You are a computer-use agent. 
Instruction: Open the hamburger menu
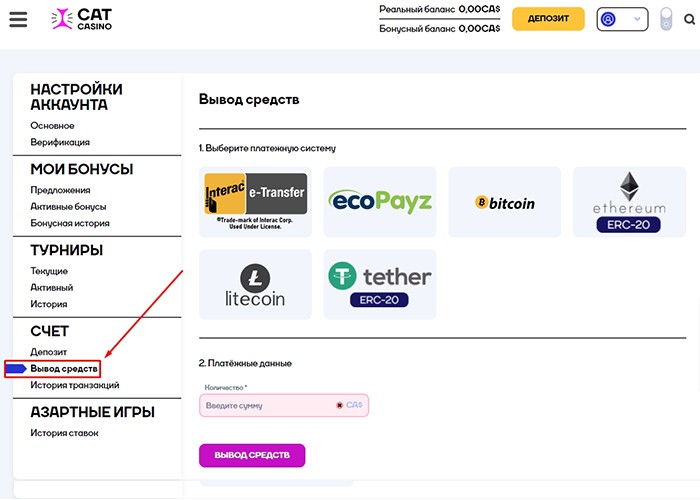click(x=18, y=19)
